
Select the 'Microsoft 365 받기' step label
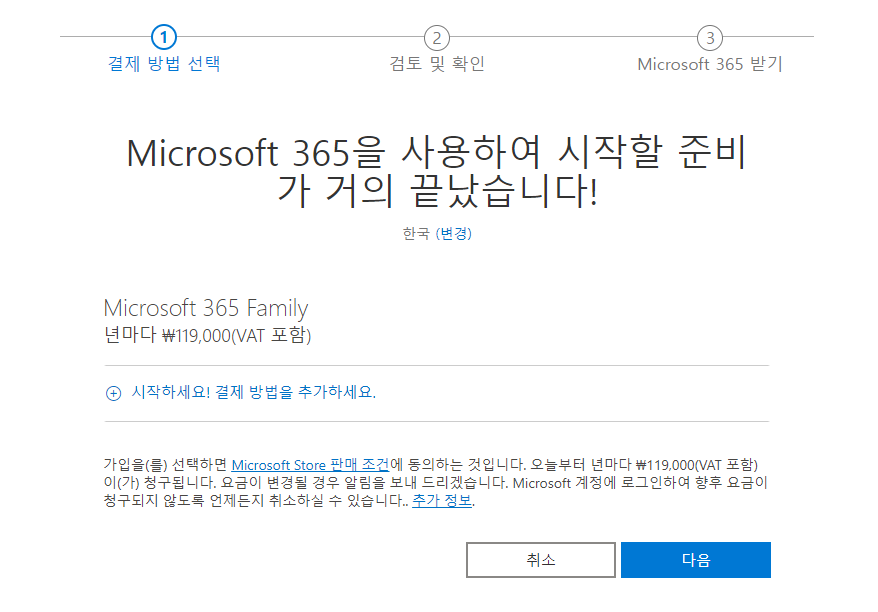[710, 64]
